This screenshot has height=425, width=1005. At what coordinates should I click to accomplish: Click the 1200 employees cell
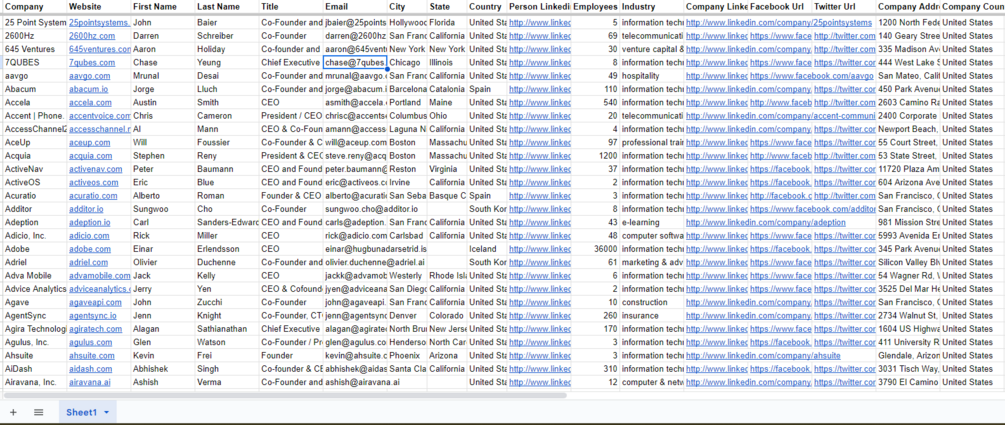pos(595,156)
